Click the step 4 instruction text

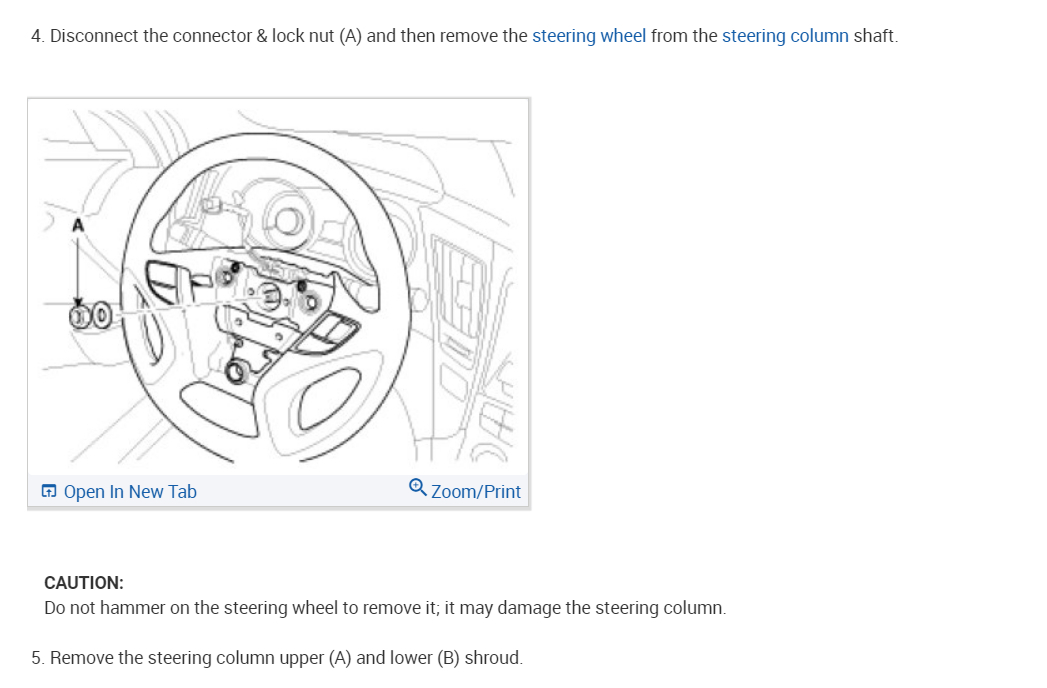pos(465,36)
